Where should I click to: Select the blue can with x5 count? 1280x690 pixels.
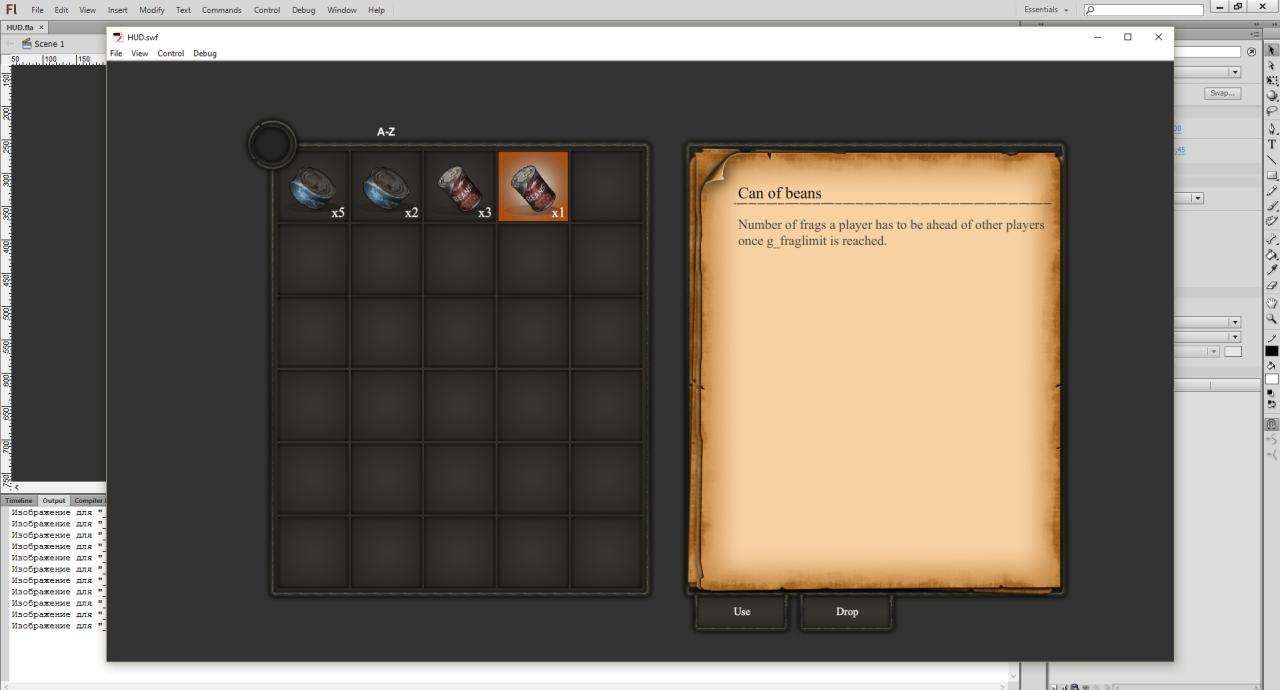pos(313,186)
